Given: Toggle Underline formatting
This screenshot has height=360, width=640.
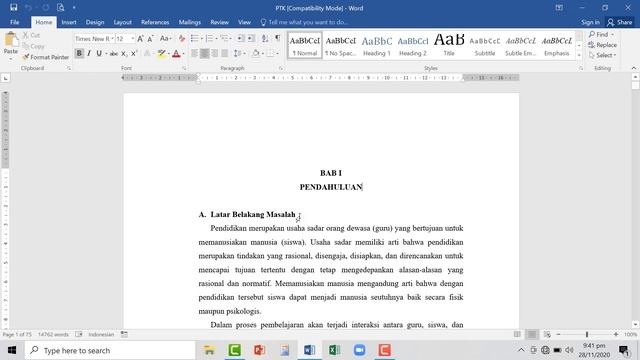Looking at the screenshot, I should (x=99, y=53).
